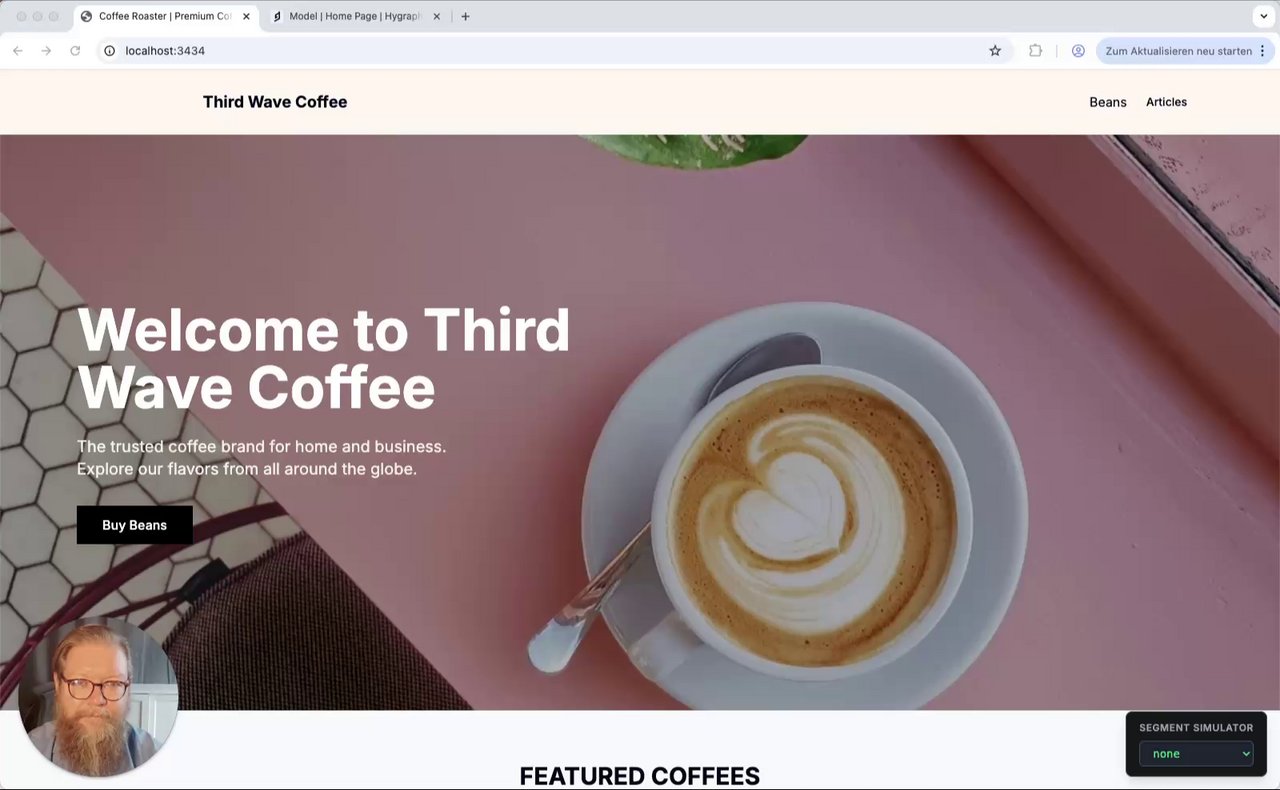Reload the page with the refresh icon
Viewport: 1280px width, 790px height.
(75, 51)
